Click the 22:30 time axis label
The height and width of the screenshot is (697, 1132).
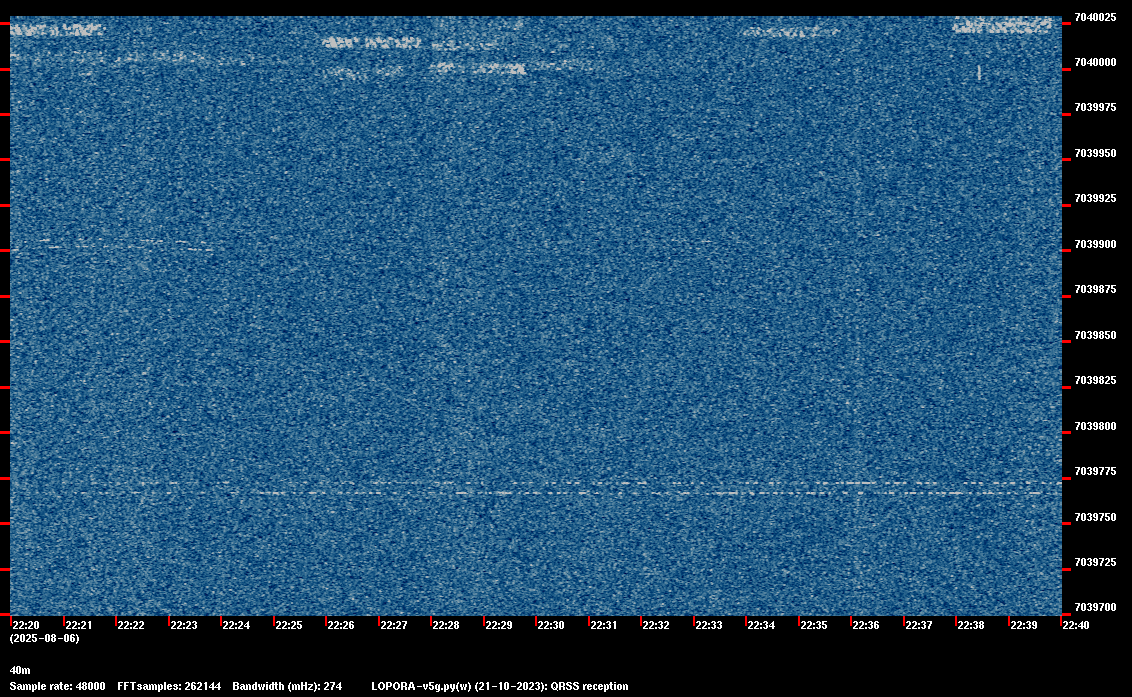551,625
